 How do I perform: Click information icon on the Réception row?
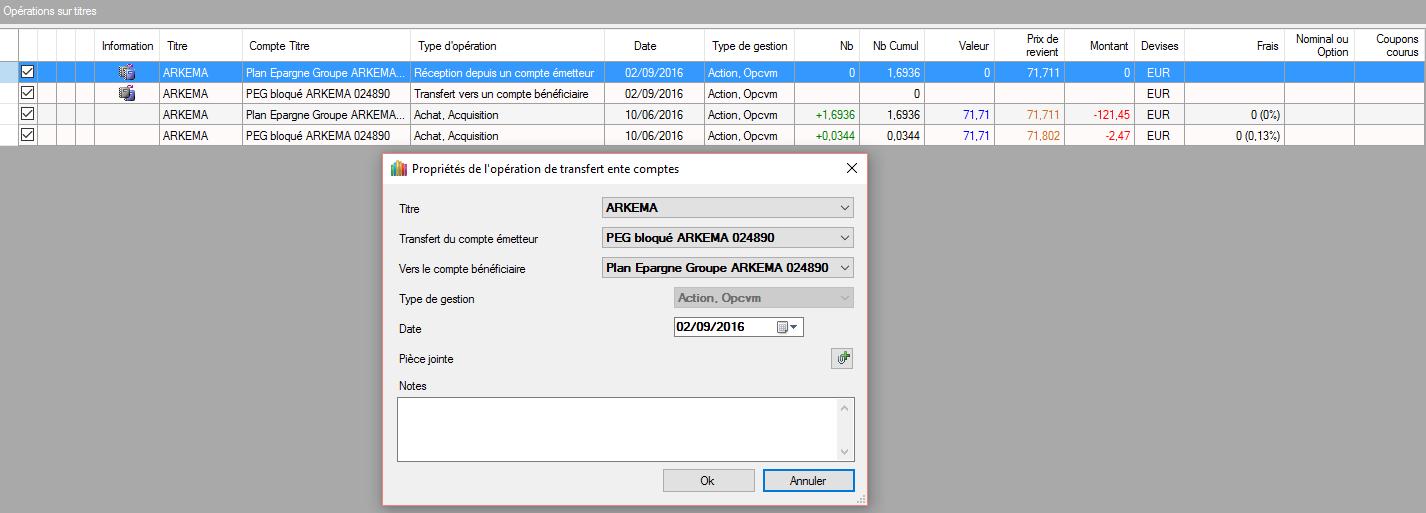pyautogui.click(x=127, y=72)
